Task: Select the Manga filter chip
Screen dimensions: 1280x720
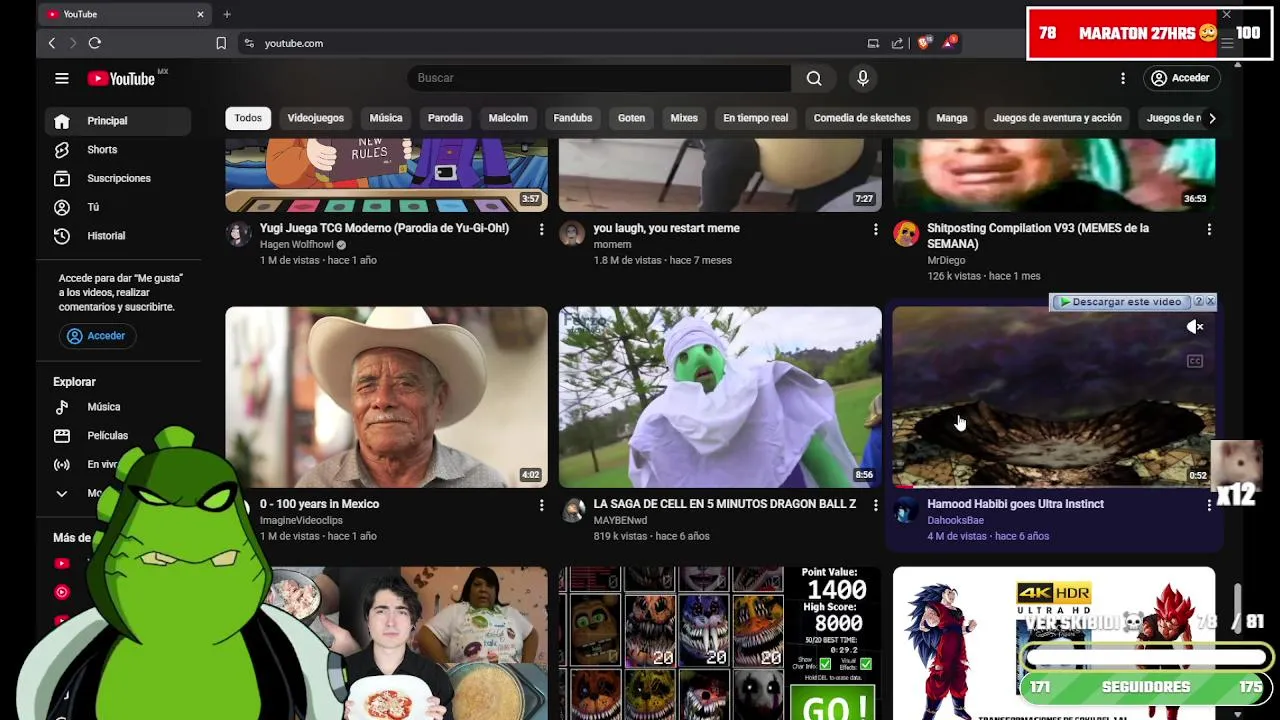Action: point(952,118)
